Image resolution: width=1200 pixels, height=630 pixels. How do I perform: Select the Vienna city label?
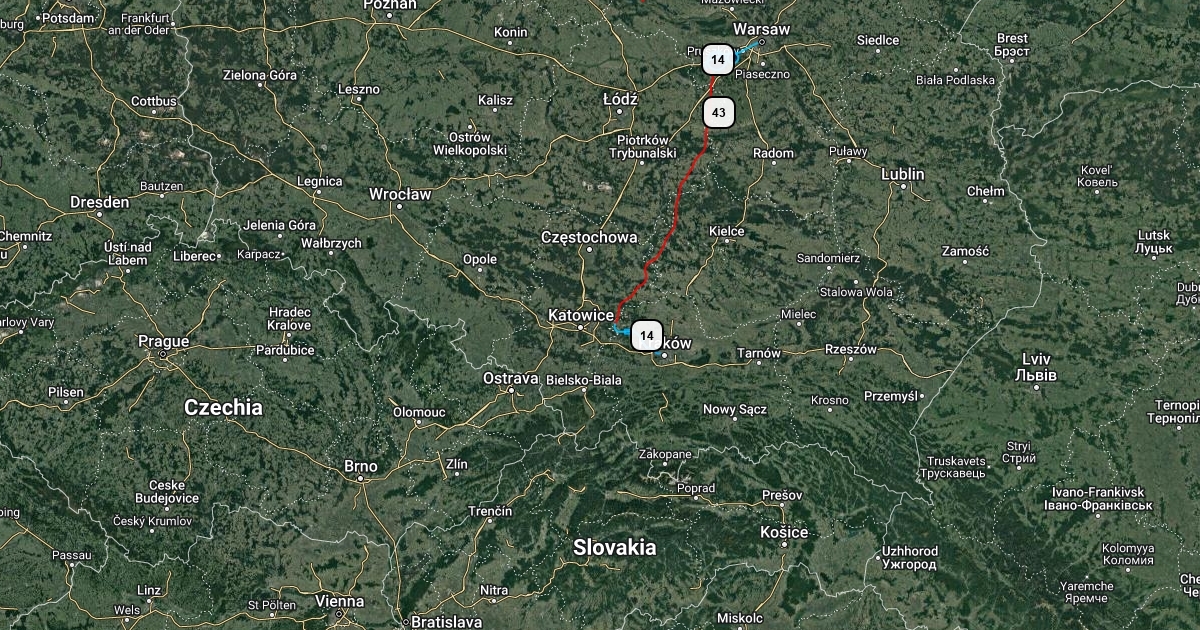pos(340,601)
